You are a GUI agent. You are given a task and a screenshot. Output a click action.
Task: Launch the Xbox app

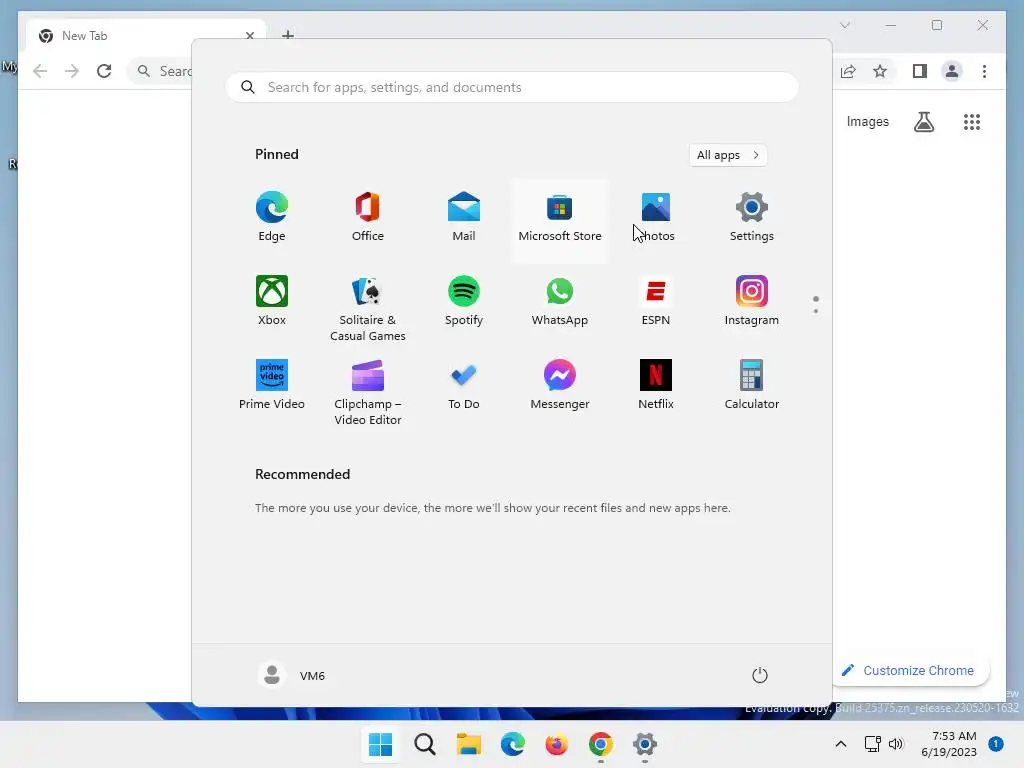pos(272,301)
